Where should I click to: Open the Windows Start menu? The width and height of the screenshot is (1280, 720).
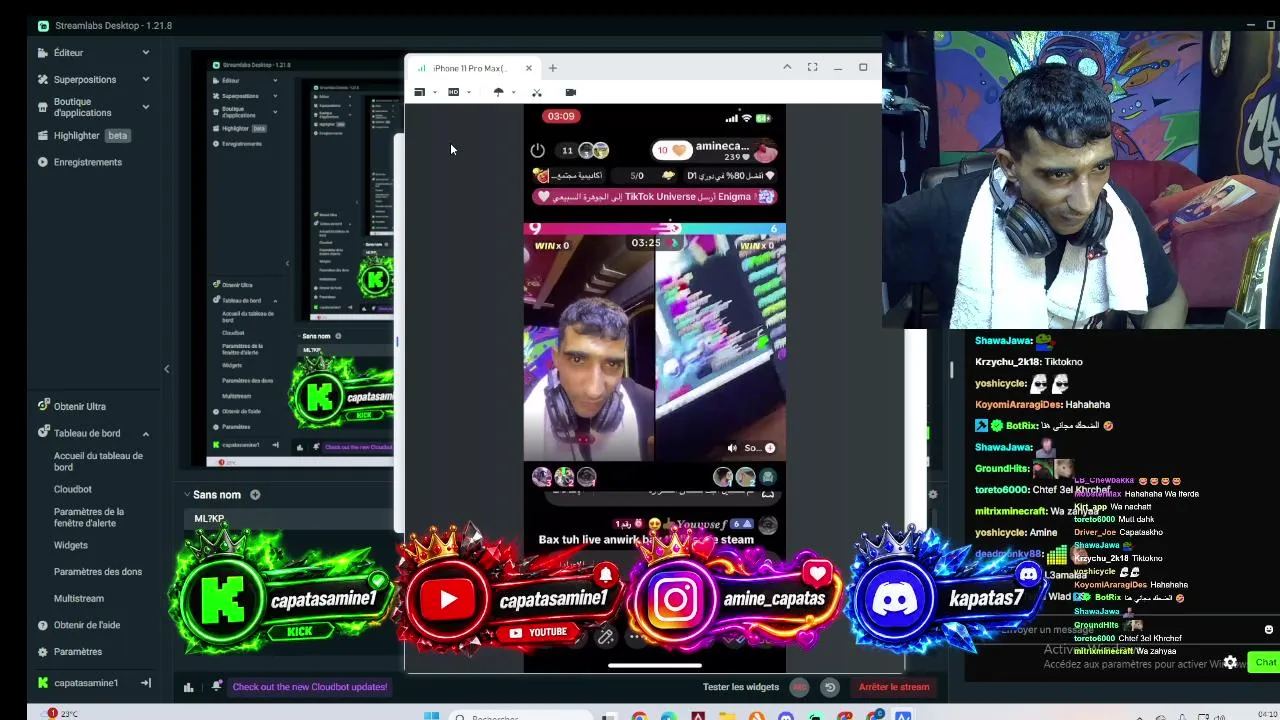pyautogui.click(x=431, y=716)
